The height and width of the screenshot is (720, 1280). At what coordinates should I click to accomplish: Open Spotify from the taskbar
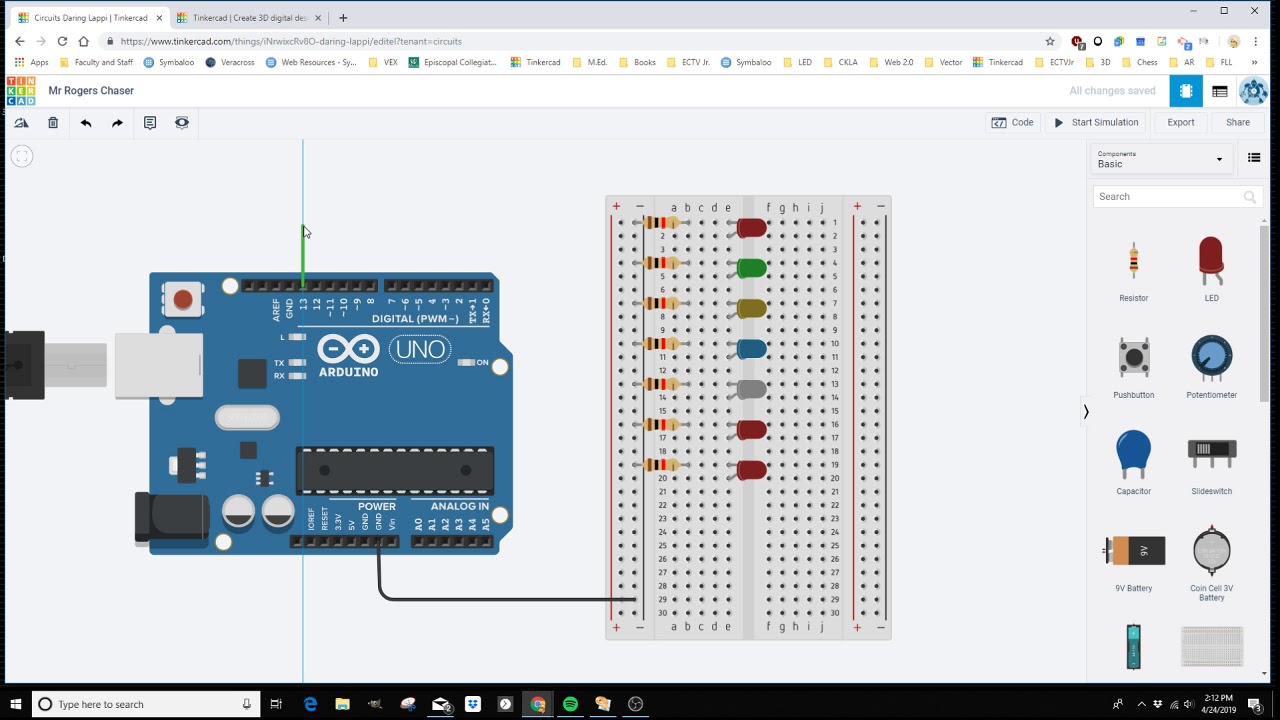click(x=570, y=704)
